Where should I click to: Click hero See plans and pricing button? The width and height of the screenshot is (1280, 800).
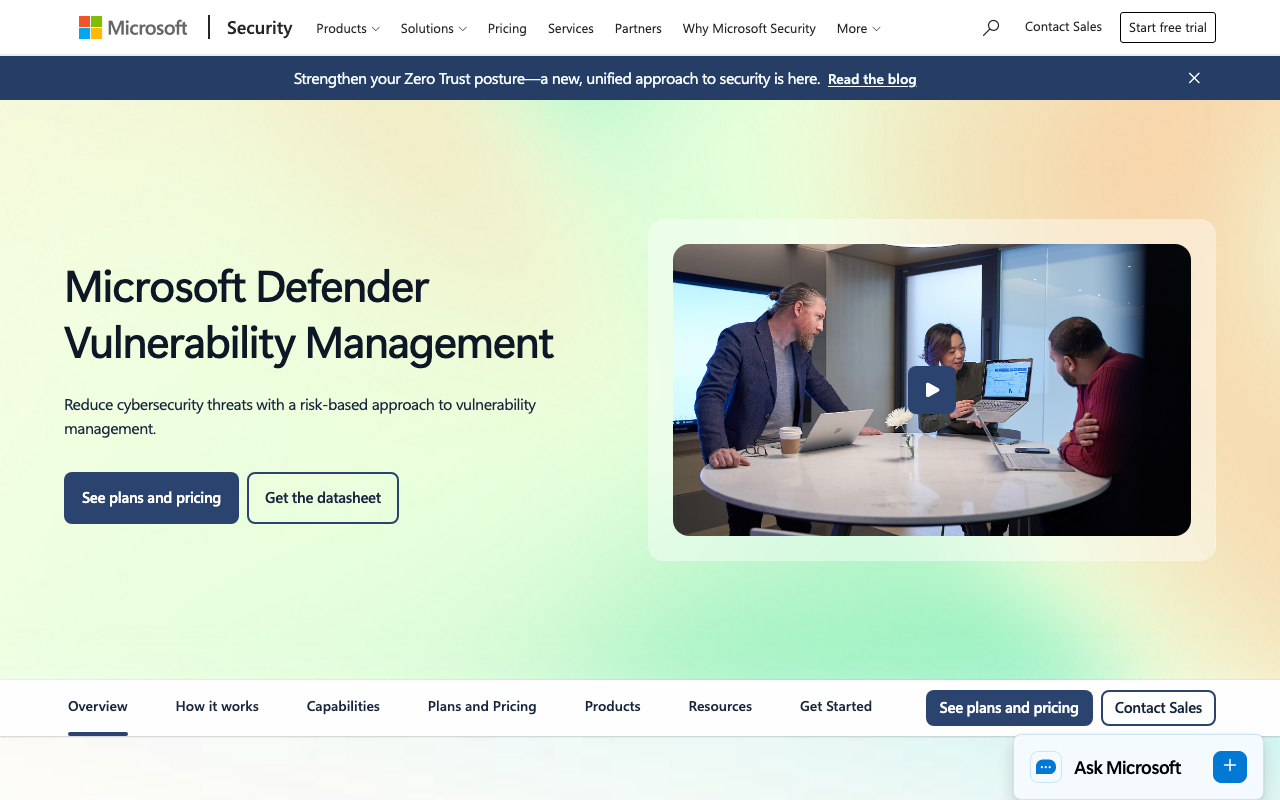(x=151, y=498)
